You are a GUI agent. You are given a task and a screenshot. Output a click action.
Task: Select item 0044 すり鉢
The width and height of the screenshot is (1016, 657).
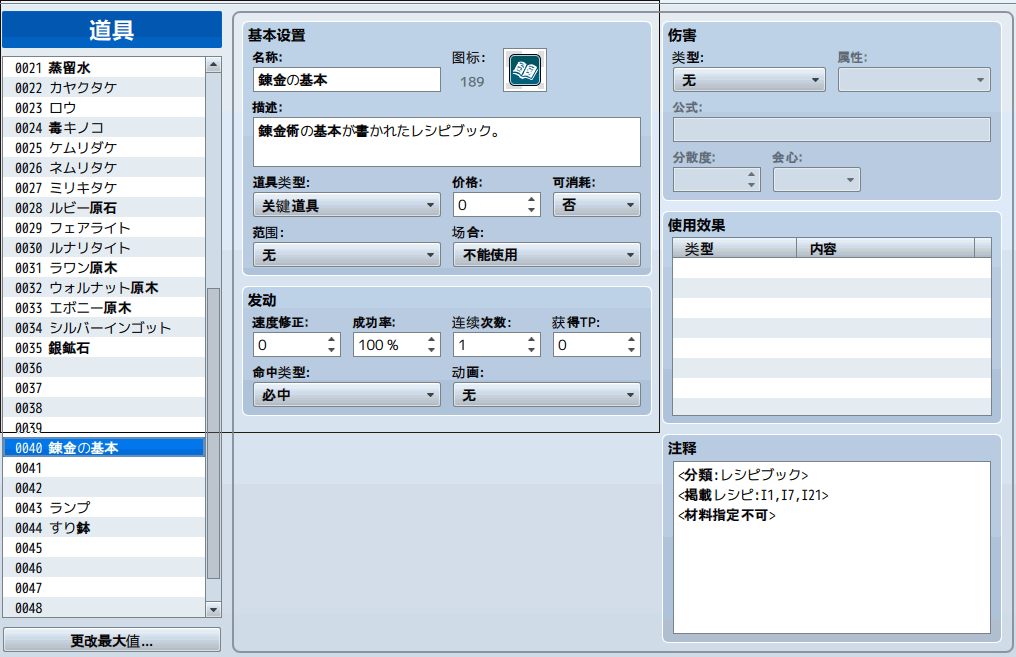[x=104, y=528]
